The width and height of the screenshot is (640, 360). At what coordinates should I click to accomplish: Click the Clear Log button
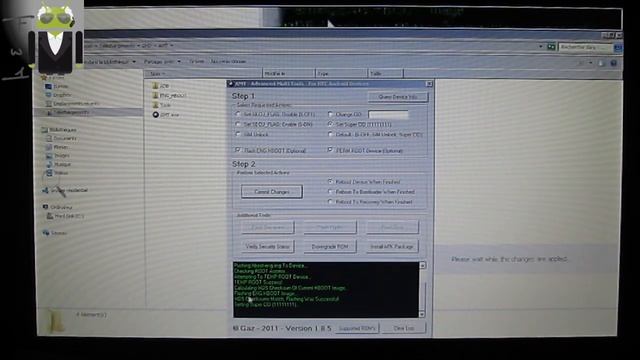[404, 328]
